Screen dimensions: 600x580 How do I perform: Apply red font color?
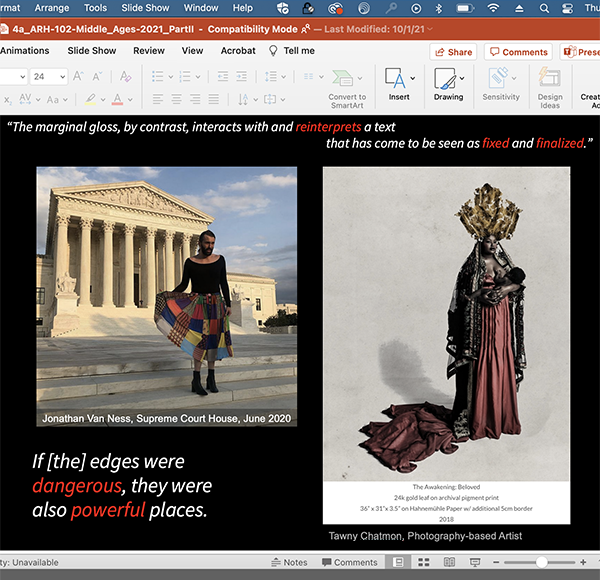click(x=117, y=99)
